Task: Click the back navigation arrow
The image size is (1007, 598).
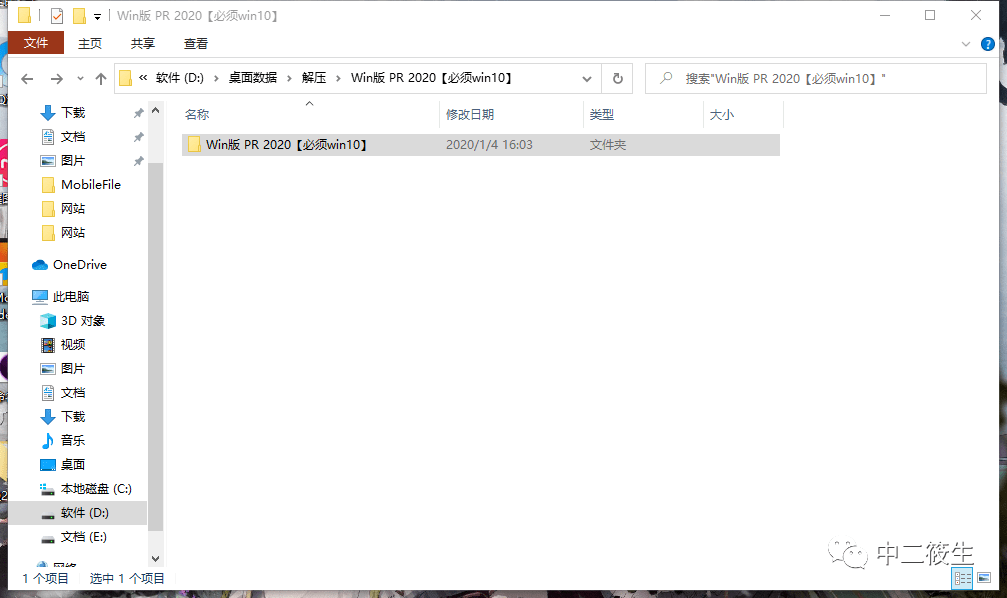Action: pos(26,78)
